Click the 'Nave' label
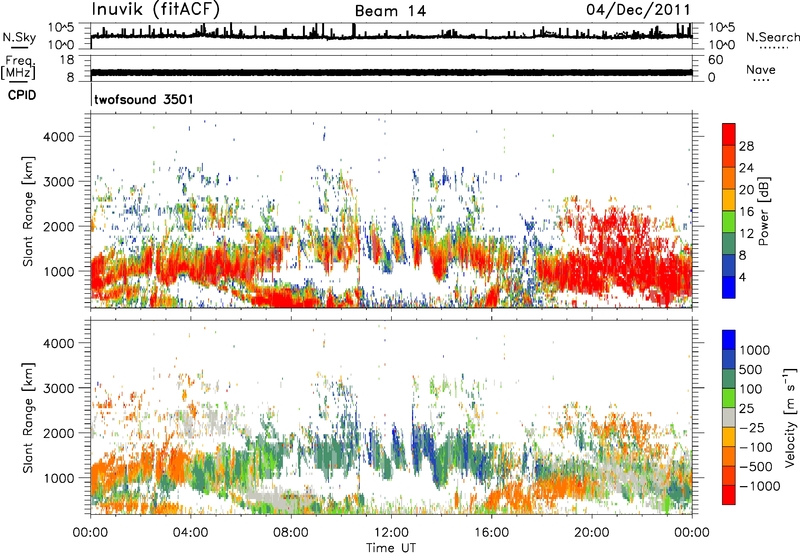The height and width of the screenshot is (554, 800). point(761,69)
